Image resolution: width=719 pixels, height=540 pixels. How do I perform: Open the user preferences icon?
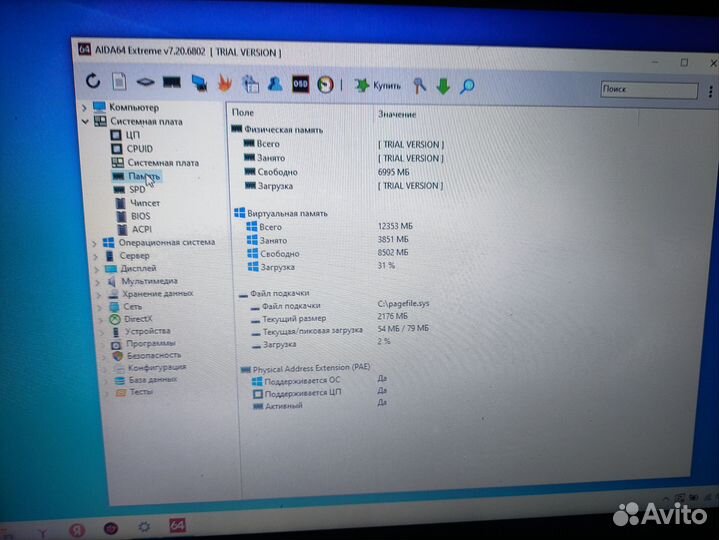(x=275, y=84)
